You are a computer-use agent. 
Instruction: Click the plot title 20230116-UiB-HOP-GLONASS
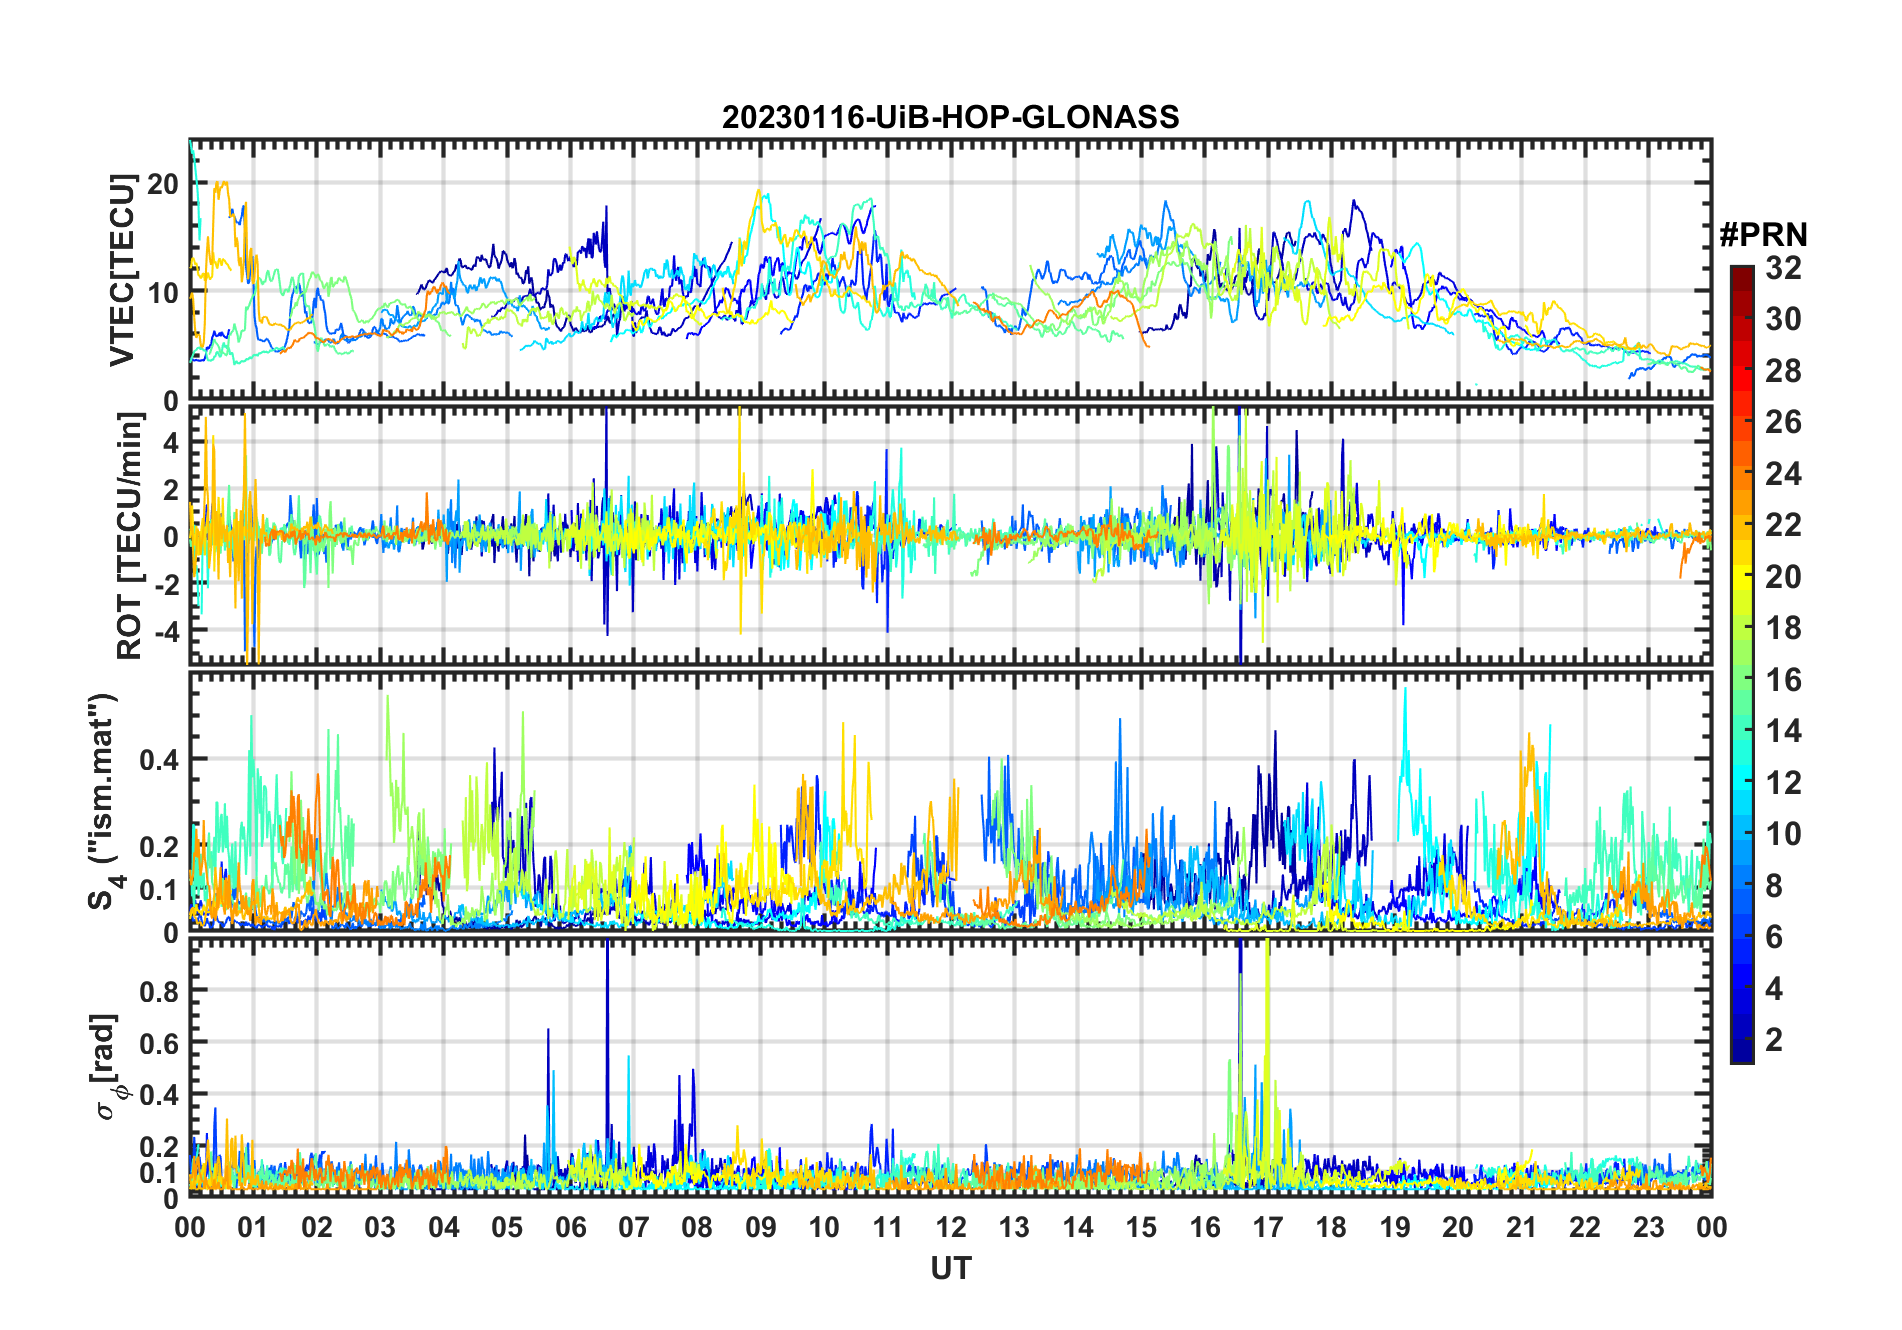tap(950, 117)
